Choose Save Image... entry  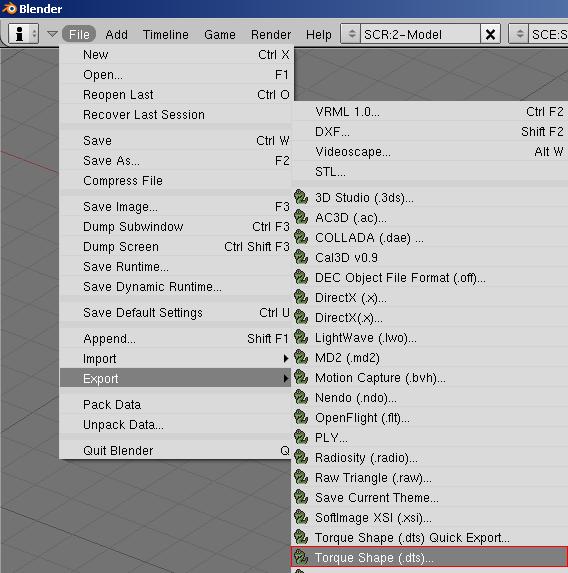tap(175, 206)
